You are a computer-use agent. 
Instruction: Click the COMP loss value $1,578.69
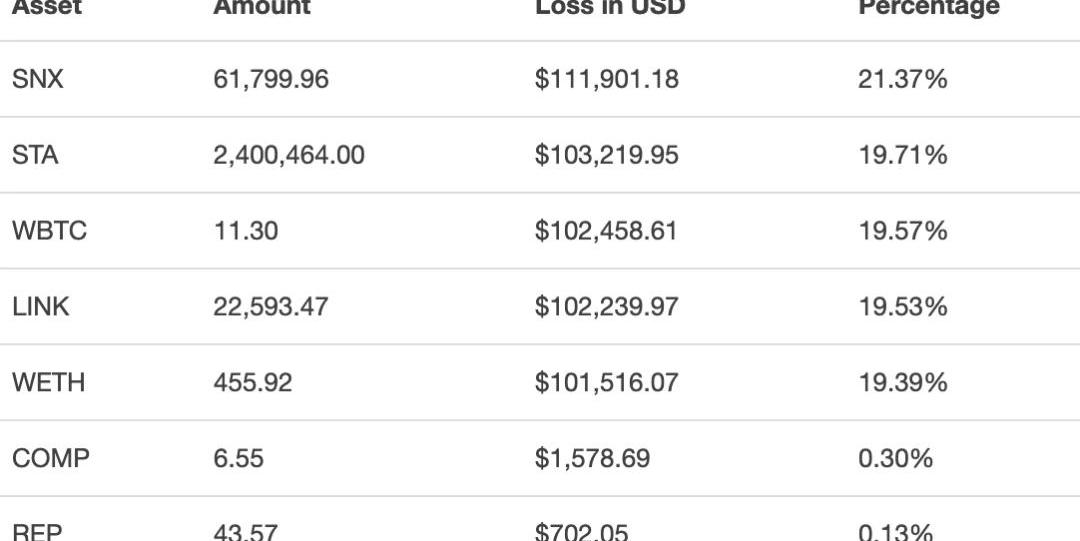click(x=593, y=459)
